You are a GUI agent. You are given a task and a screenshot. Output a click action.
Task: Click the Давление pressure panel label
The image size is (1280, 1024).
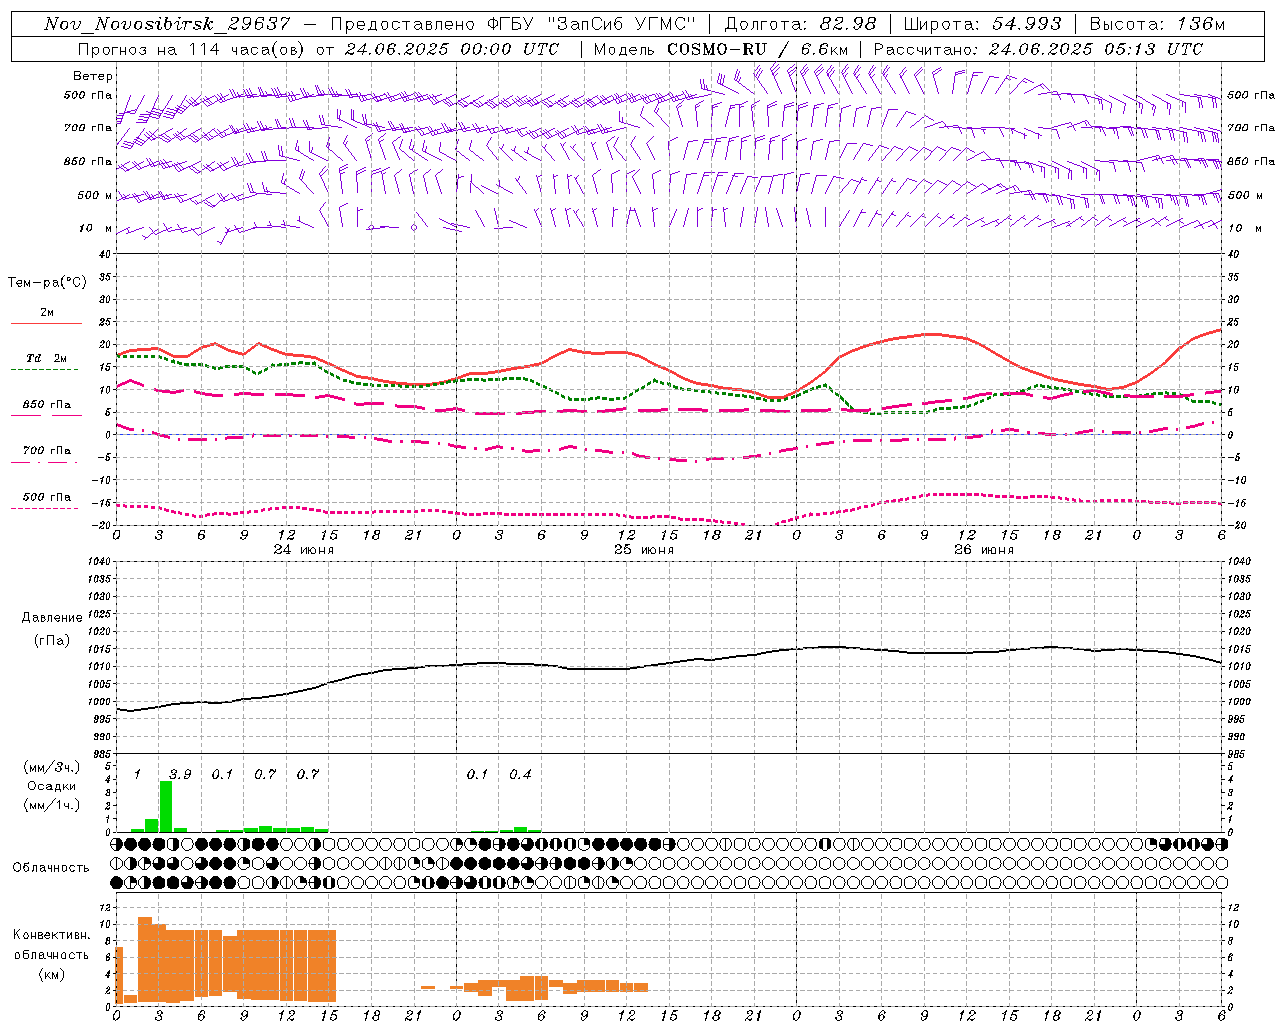pos(52,618)
